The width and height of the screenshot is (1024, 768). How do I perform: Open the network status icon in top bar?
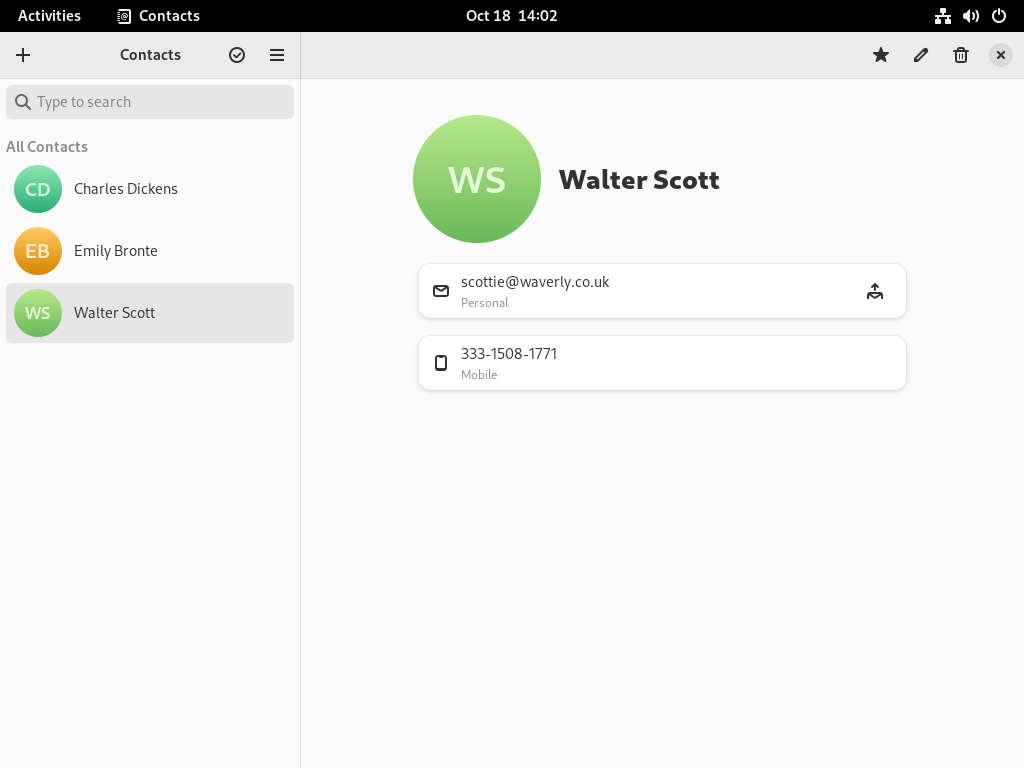942,16
